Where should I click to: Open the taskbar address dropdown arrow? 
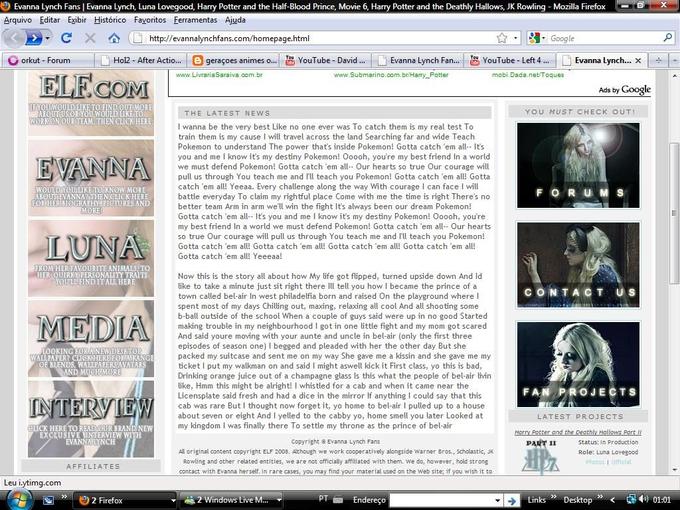pos(498,500)
